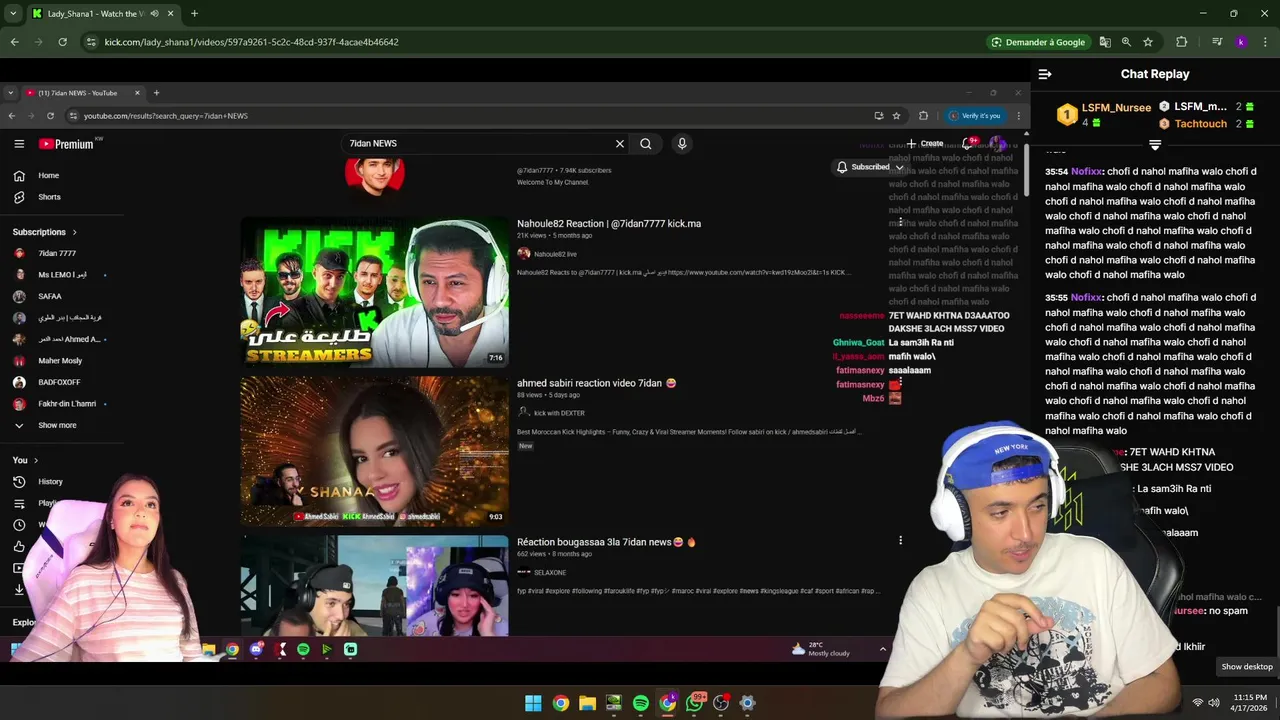The image size is (1280, 720).
Task: Open File Explorer from the taskbar
Action: 587,703
